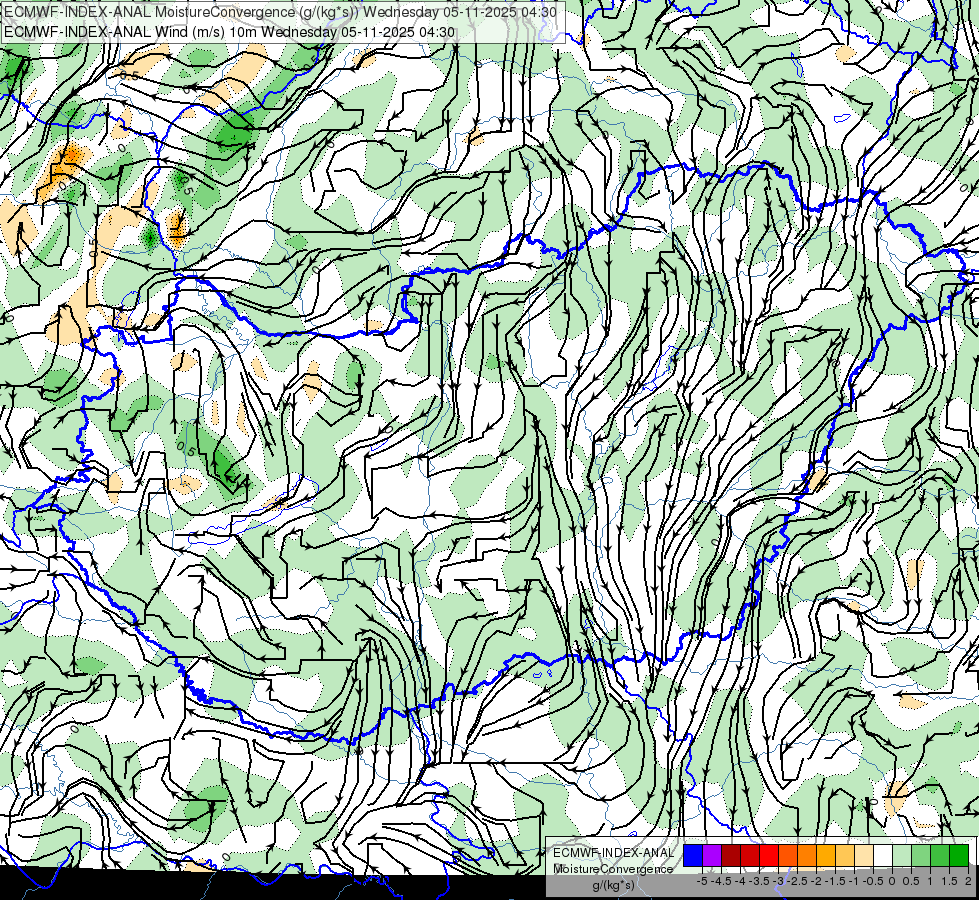
Task: Select the white legend swatch
Action: click(x=883, y=855)
